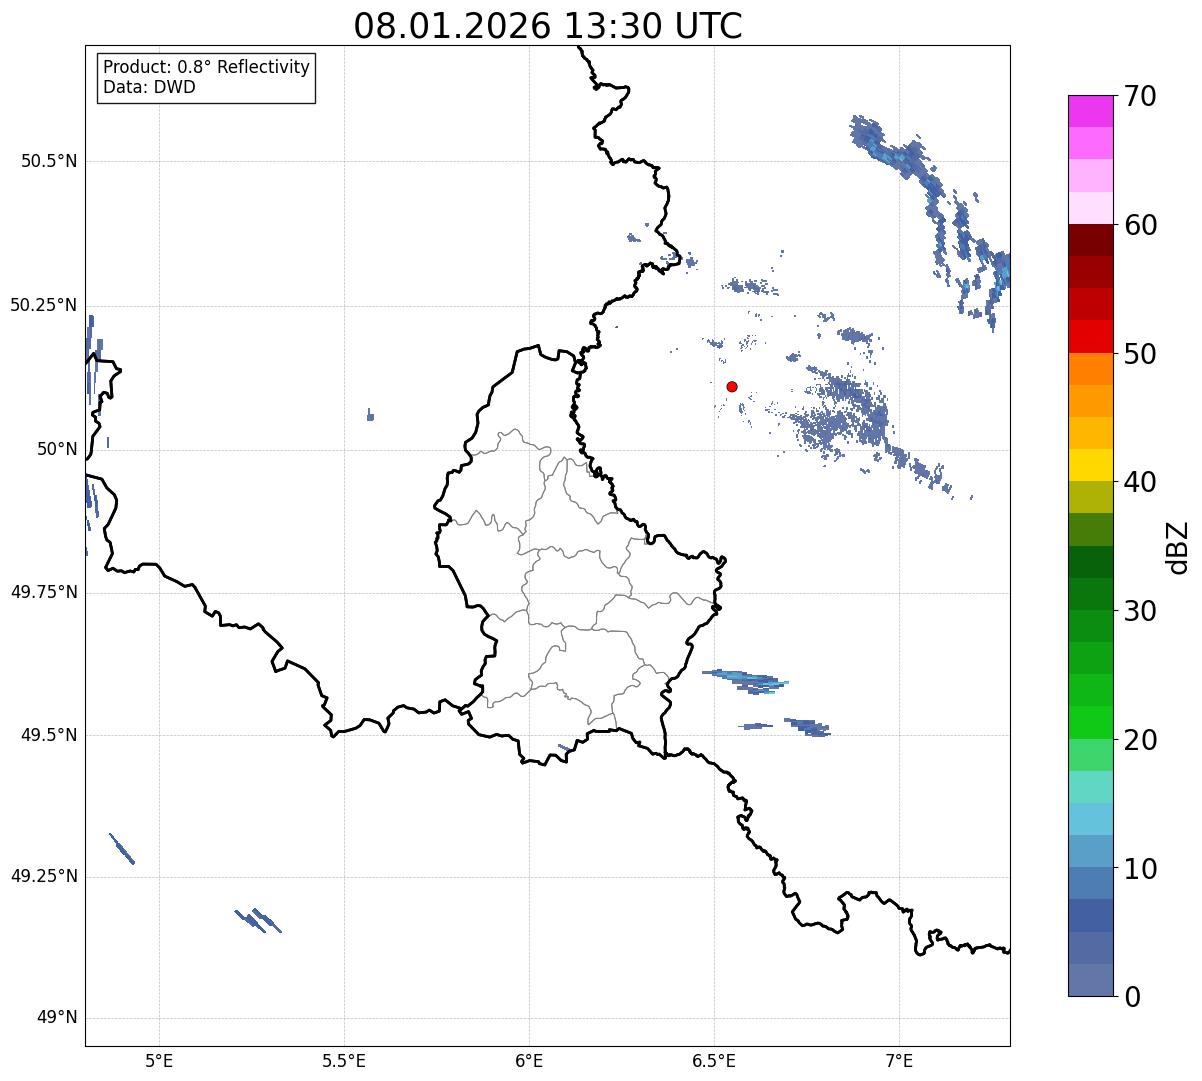
Task: Click the yellow colorbar segment at 40
Action: pos(1090,465)
